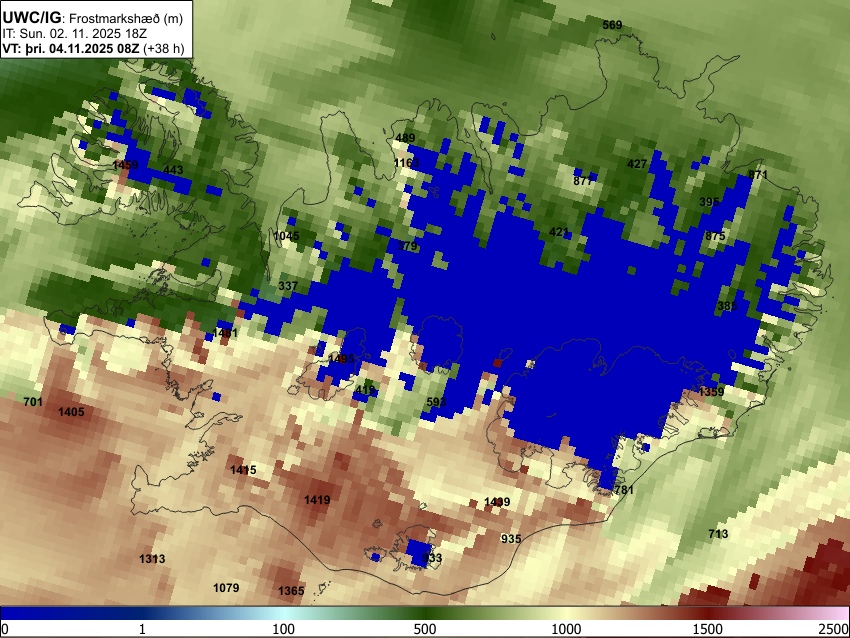Click the legend label 1500
This screenshot has width=850, height=638.
pos(708,629)
